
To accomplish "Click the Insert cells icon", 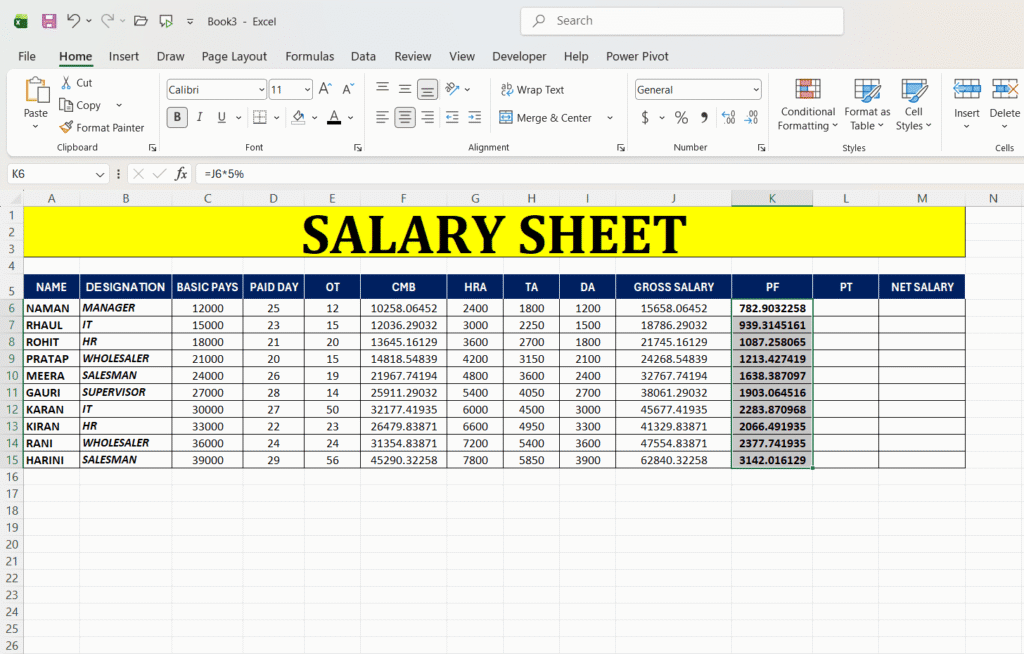I will (967, 90).
